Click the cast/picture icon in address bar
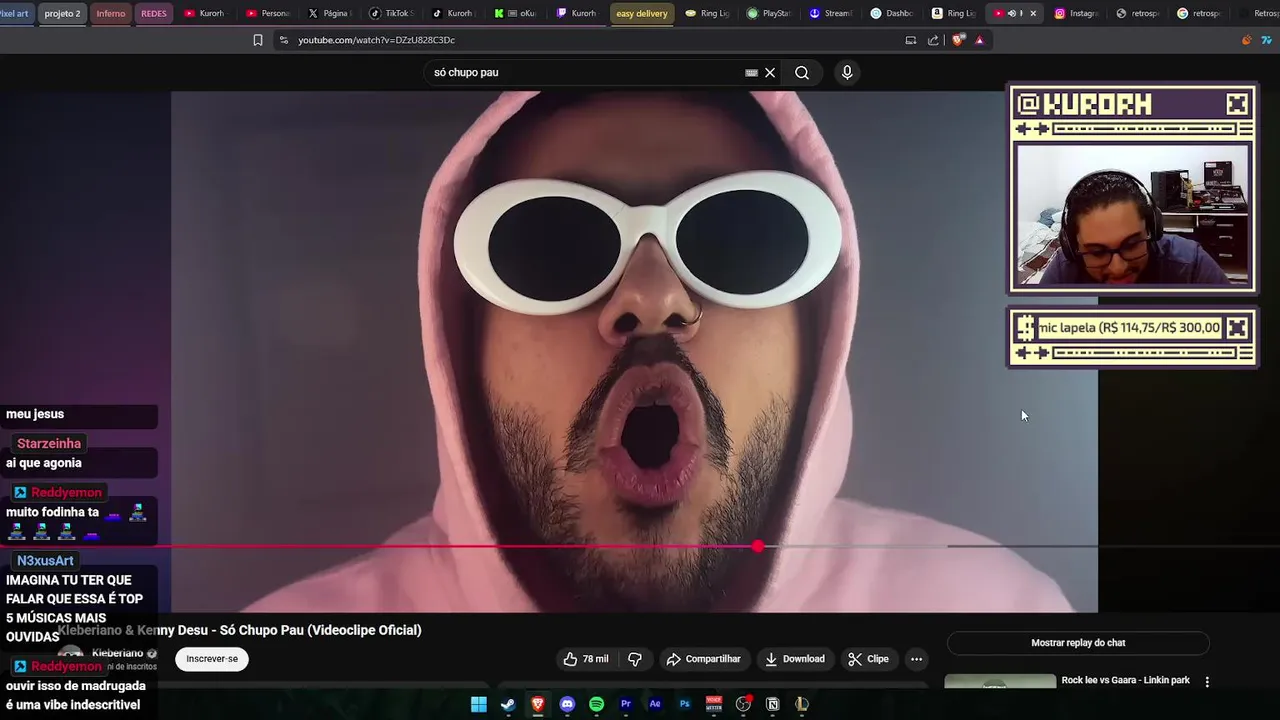This screenshot has height=720, width=1280. tap(910, 40)
